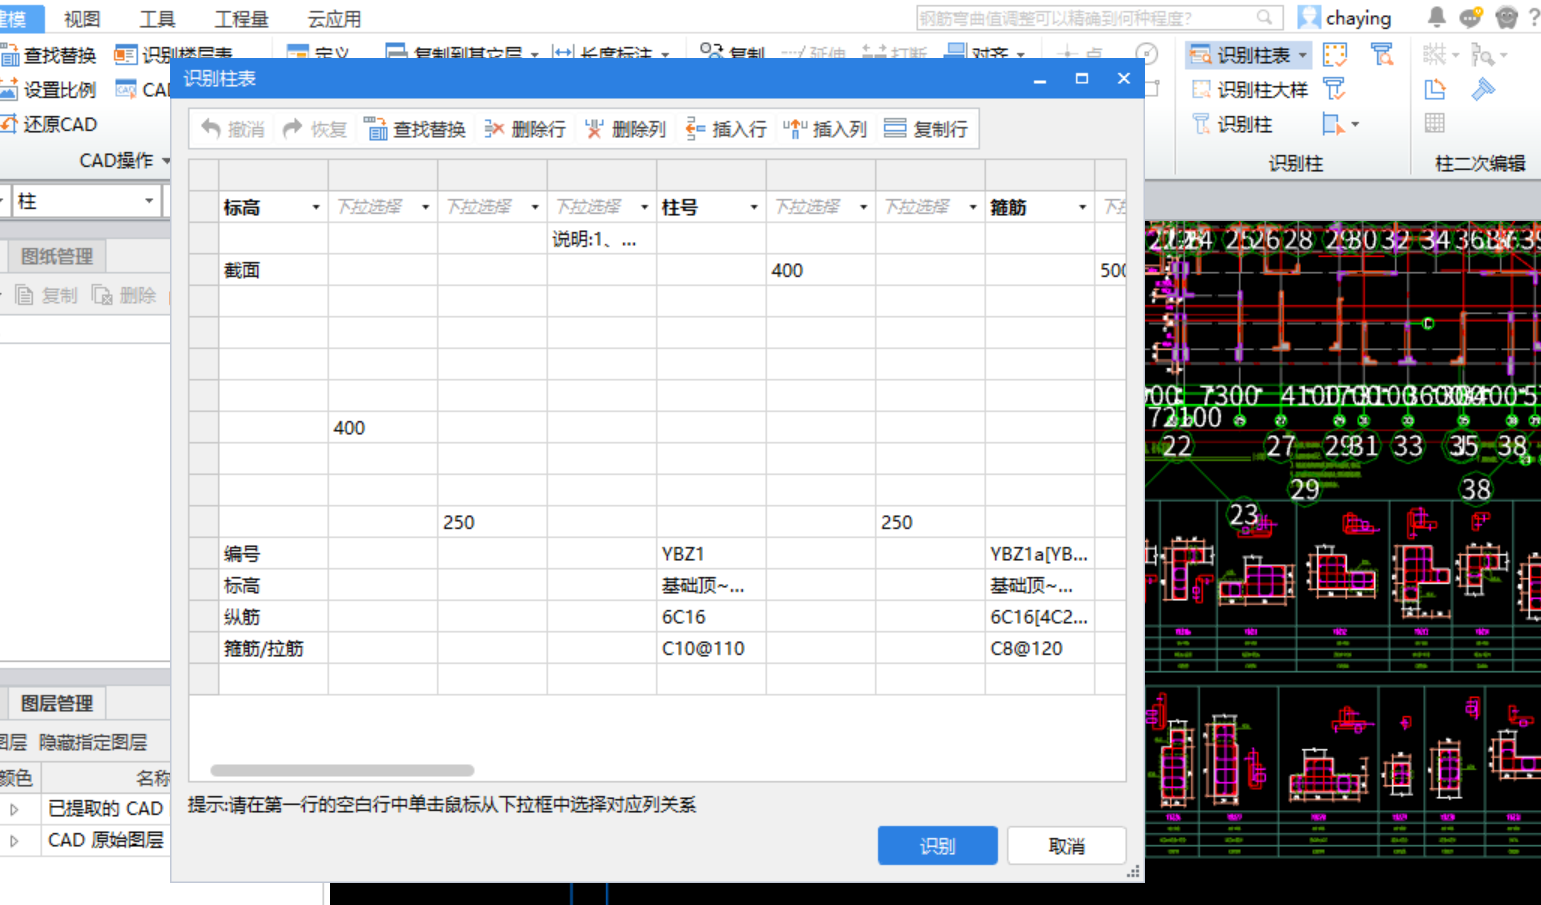
Task: Expand CAD 原始图层 row
Action: click(x=14, y=841)
